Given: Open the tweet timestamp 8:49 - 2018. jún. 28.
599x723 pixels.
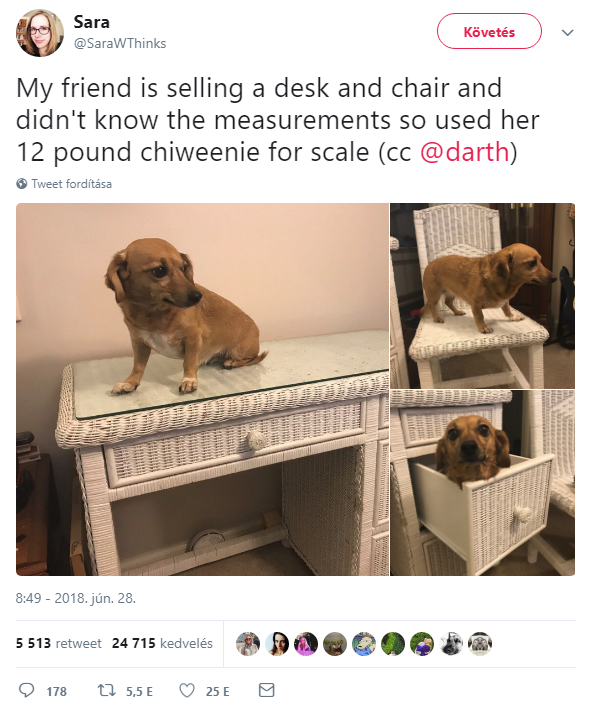Looking at the screenshot, I should pyautogui.click(x=76, y=598).
